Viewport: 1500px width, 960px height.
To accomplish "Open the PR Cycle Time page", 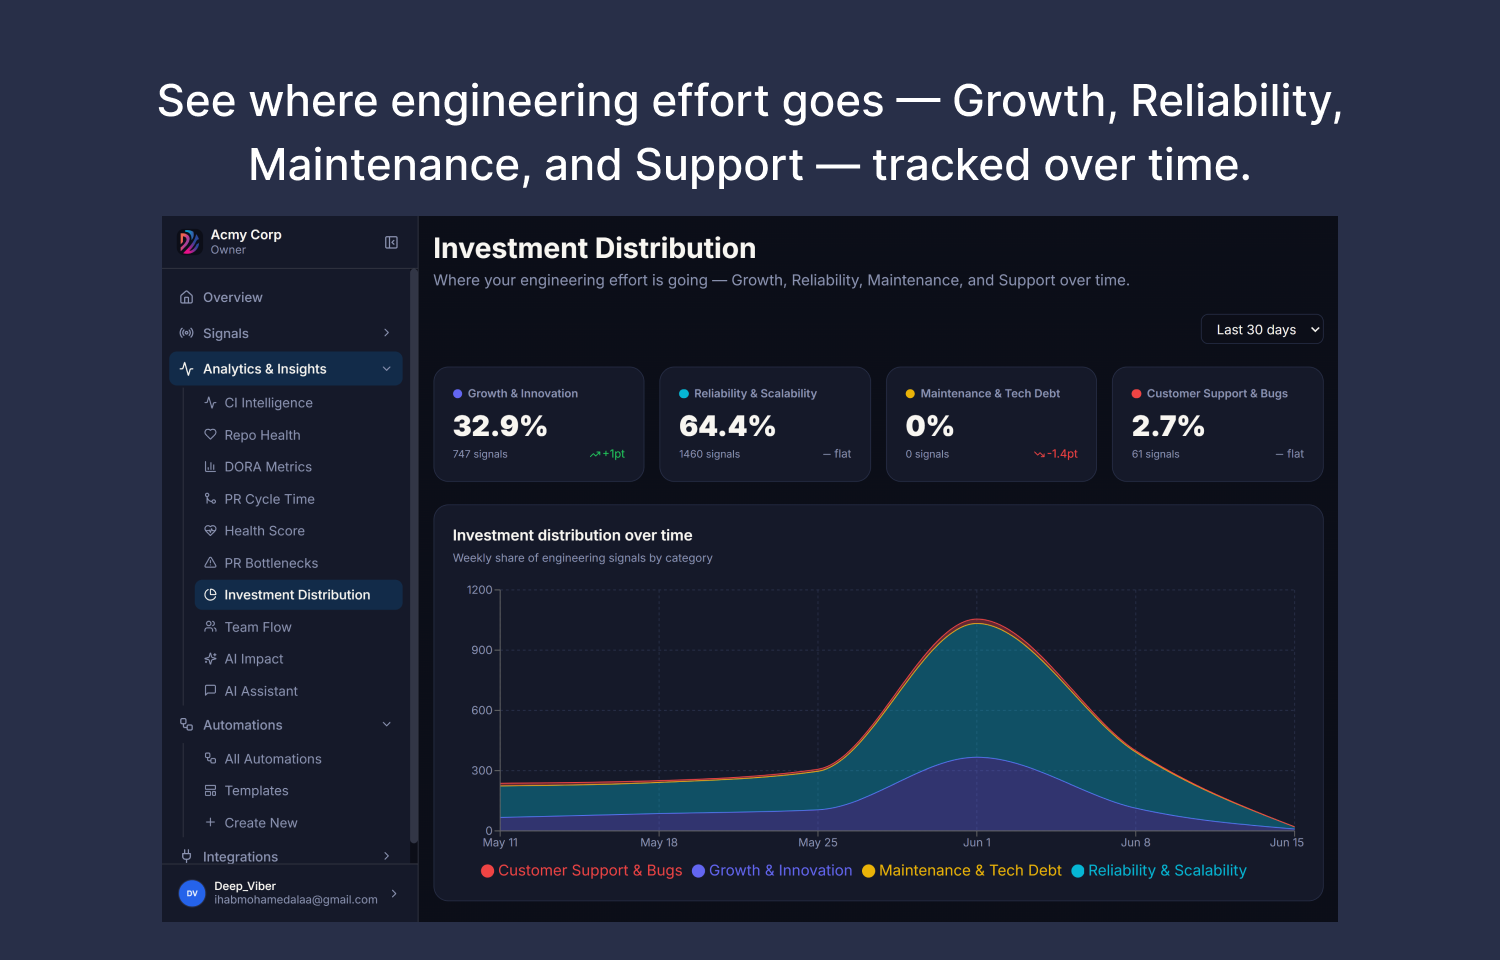I will click(x=299, y=499).
